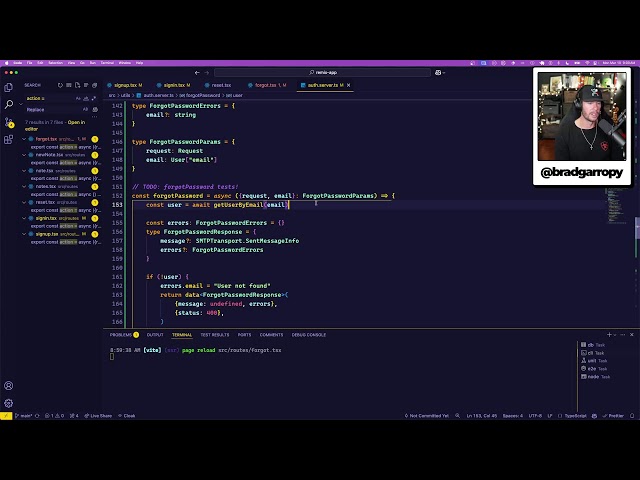Open the Ports panel tab

(x=244, y=335)
